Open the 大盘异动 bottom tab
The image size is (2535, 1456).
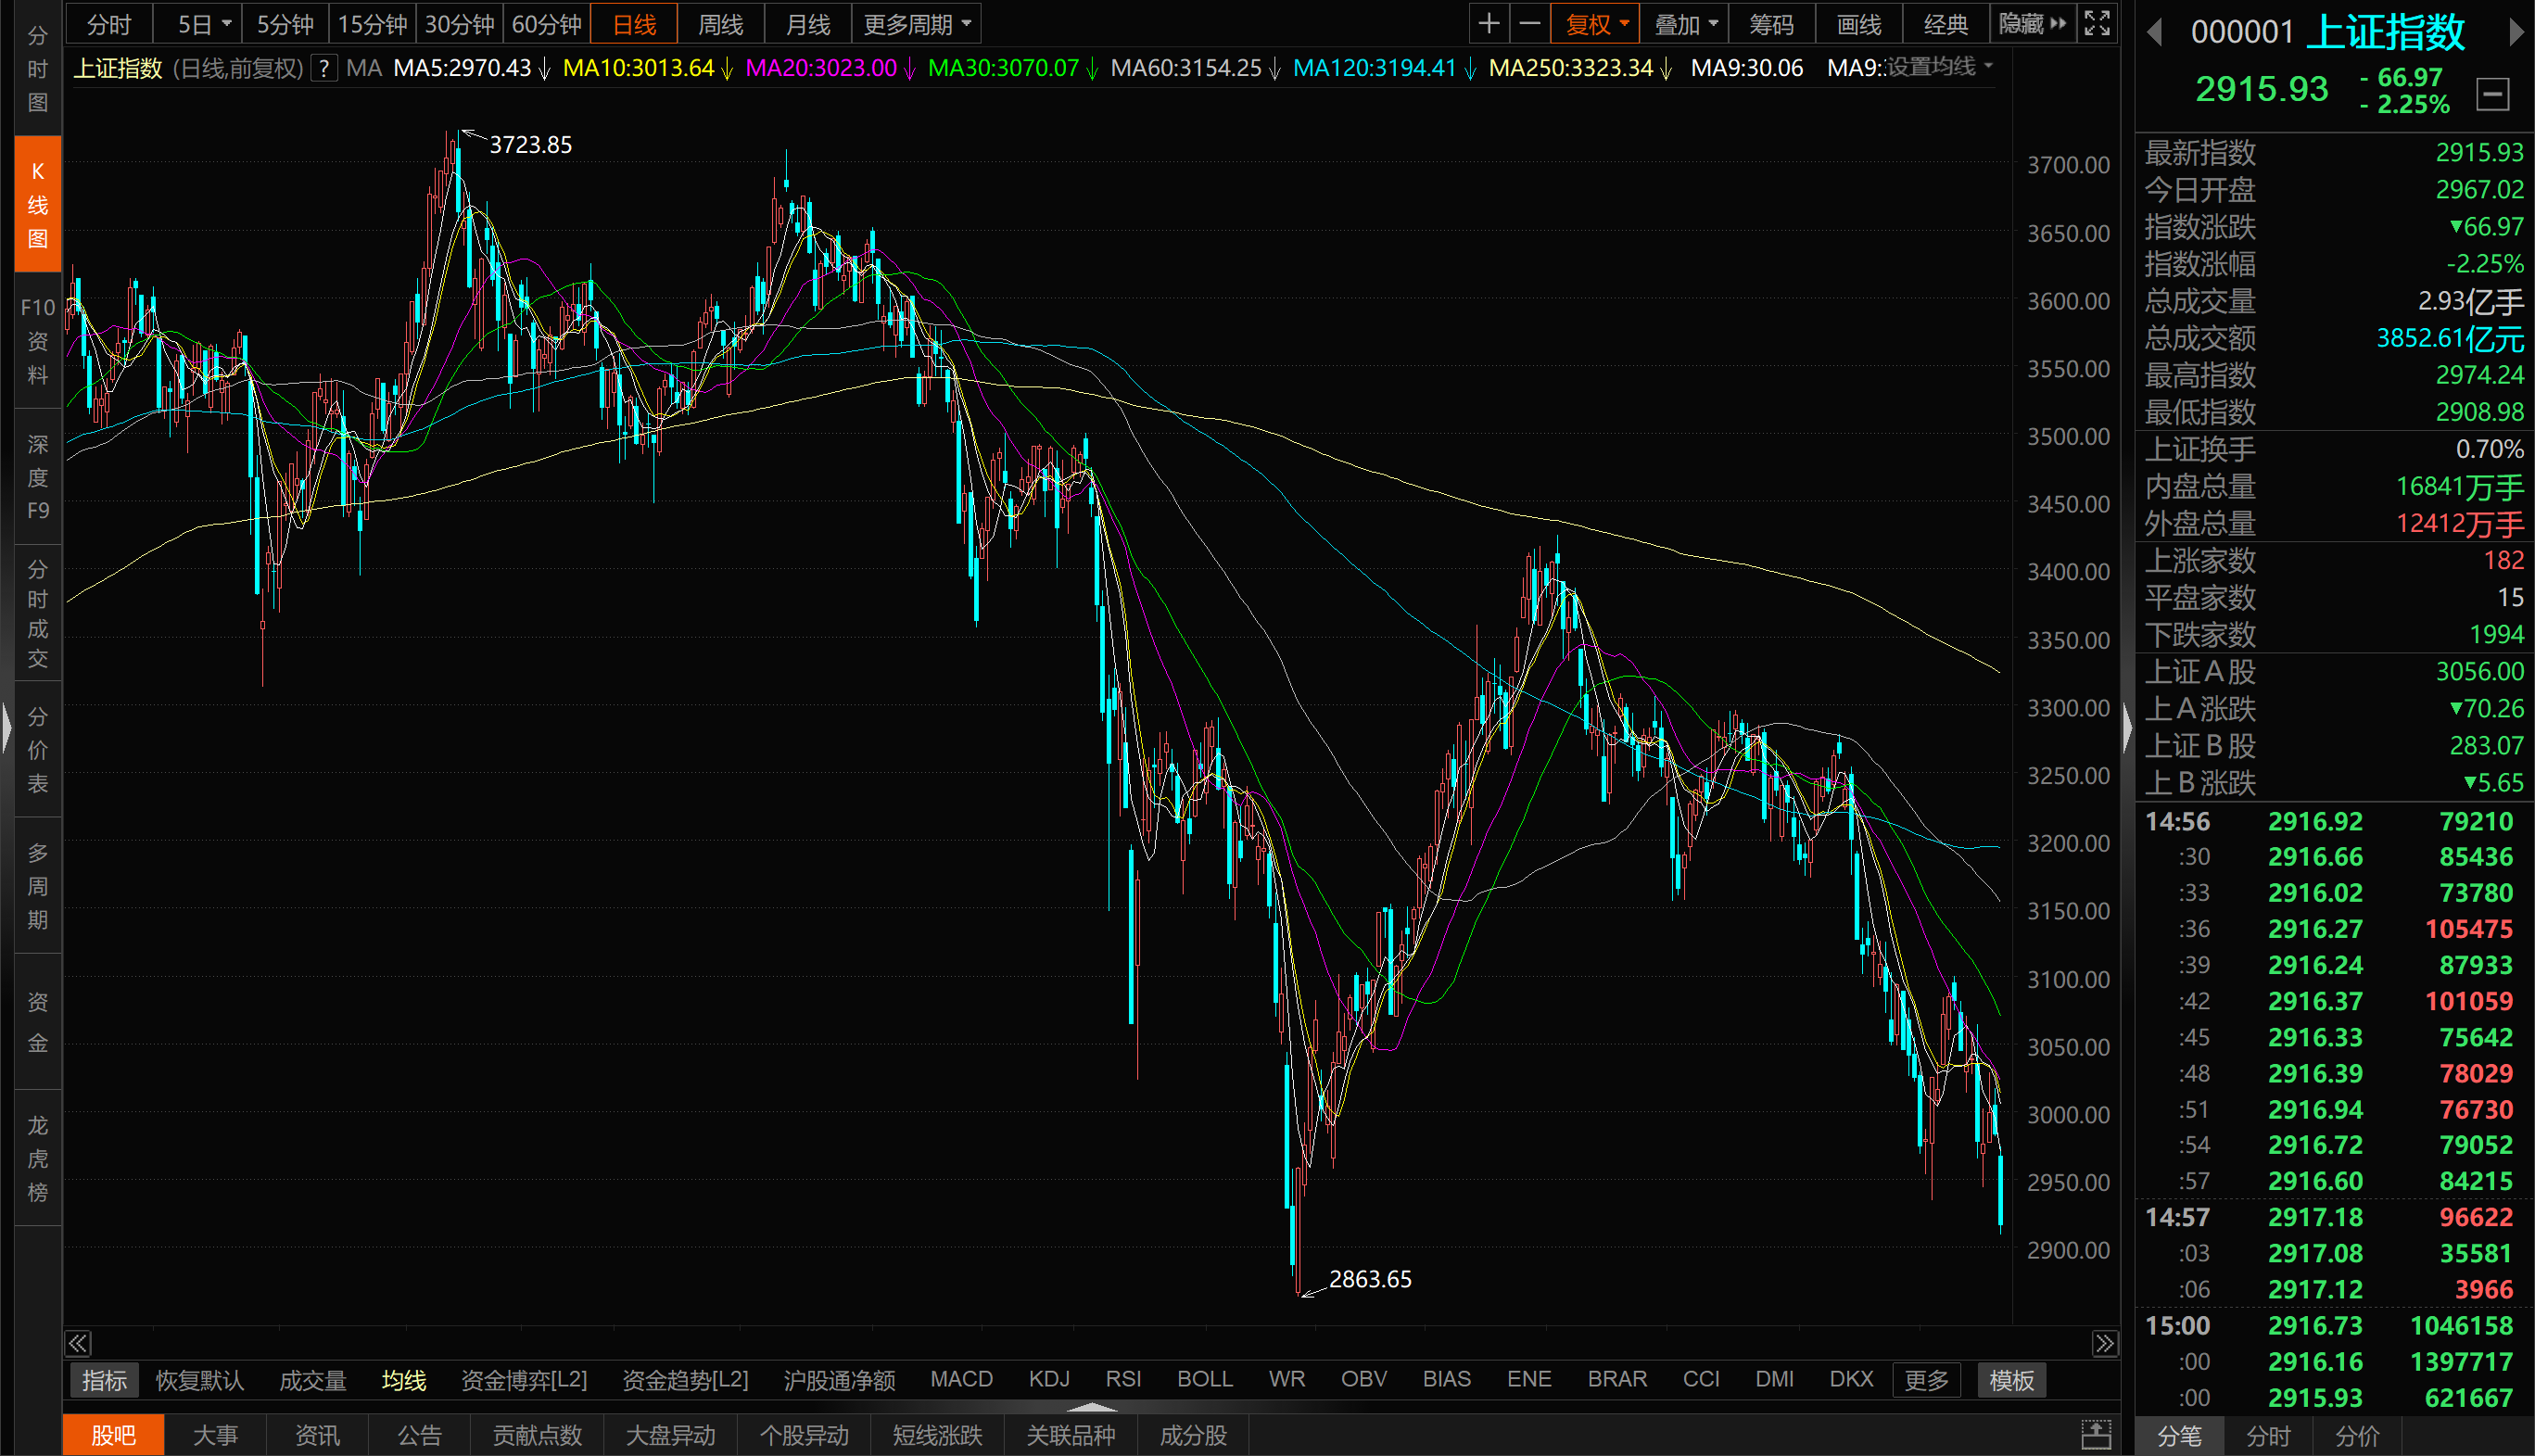pos(670,1435)
